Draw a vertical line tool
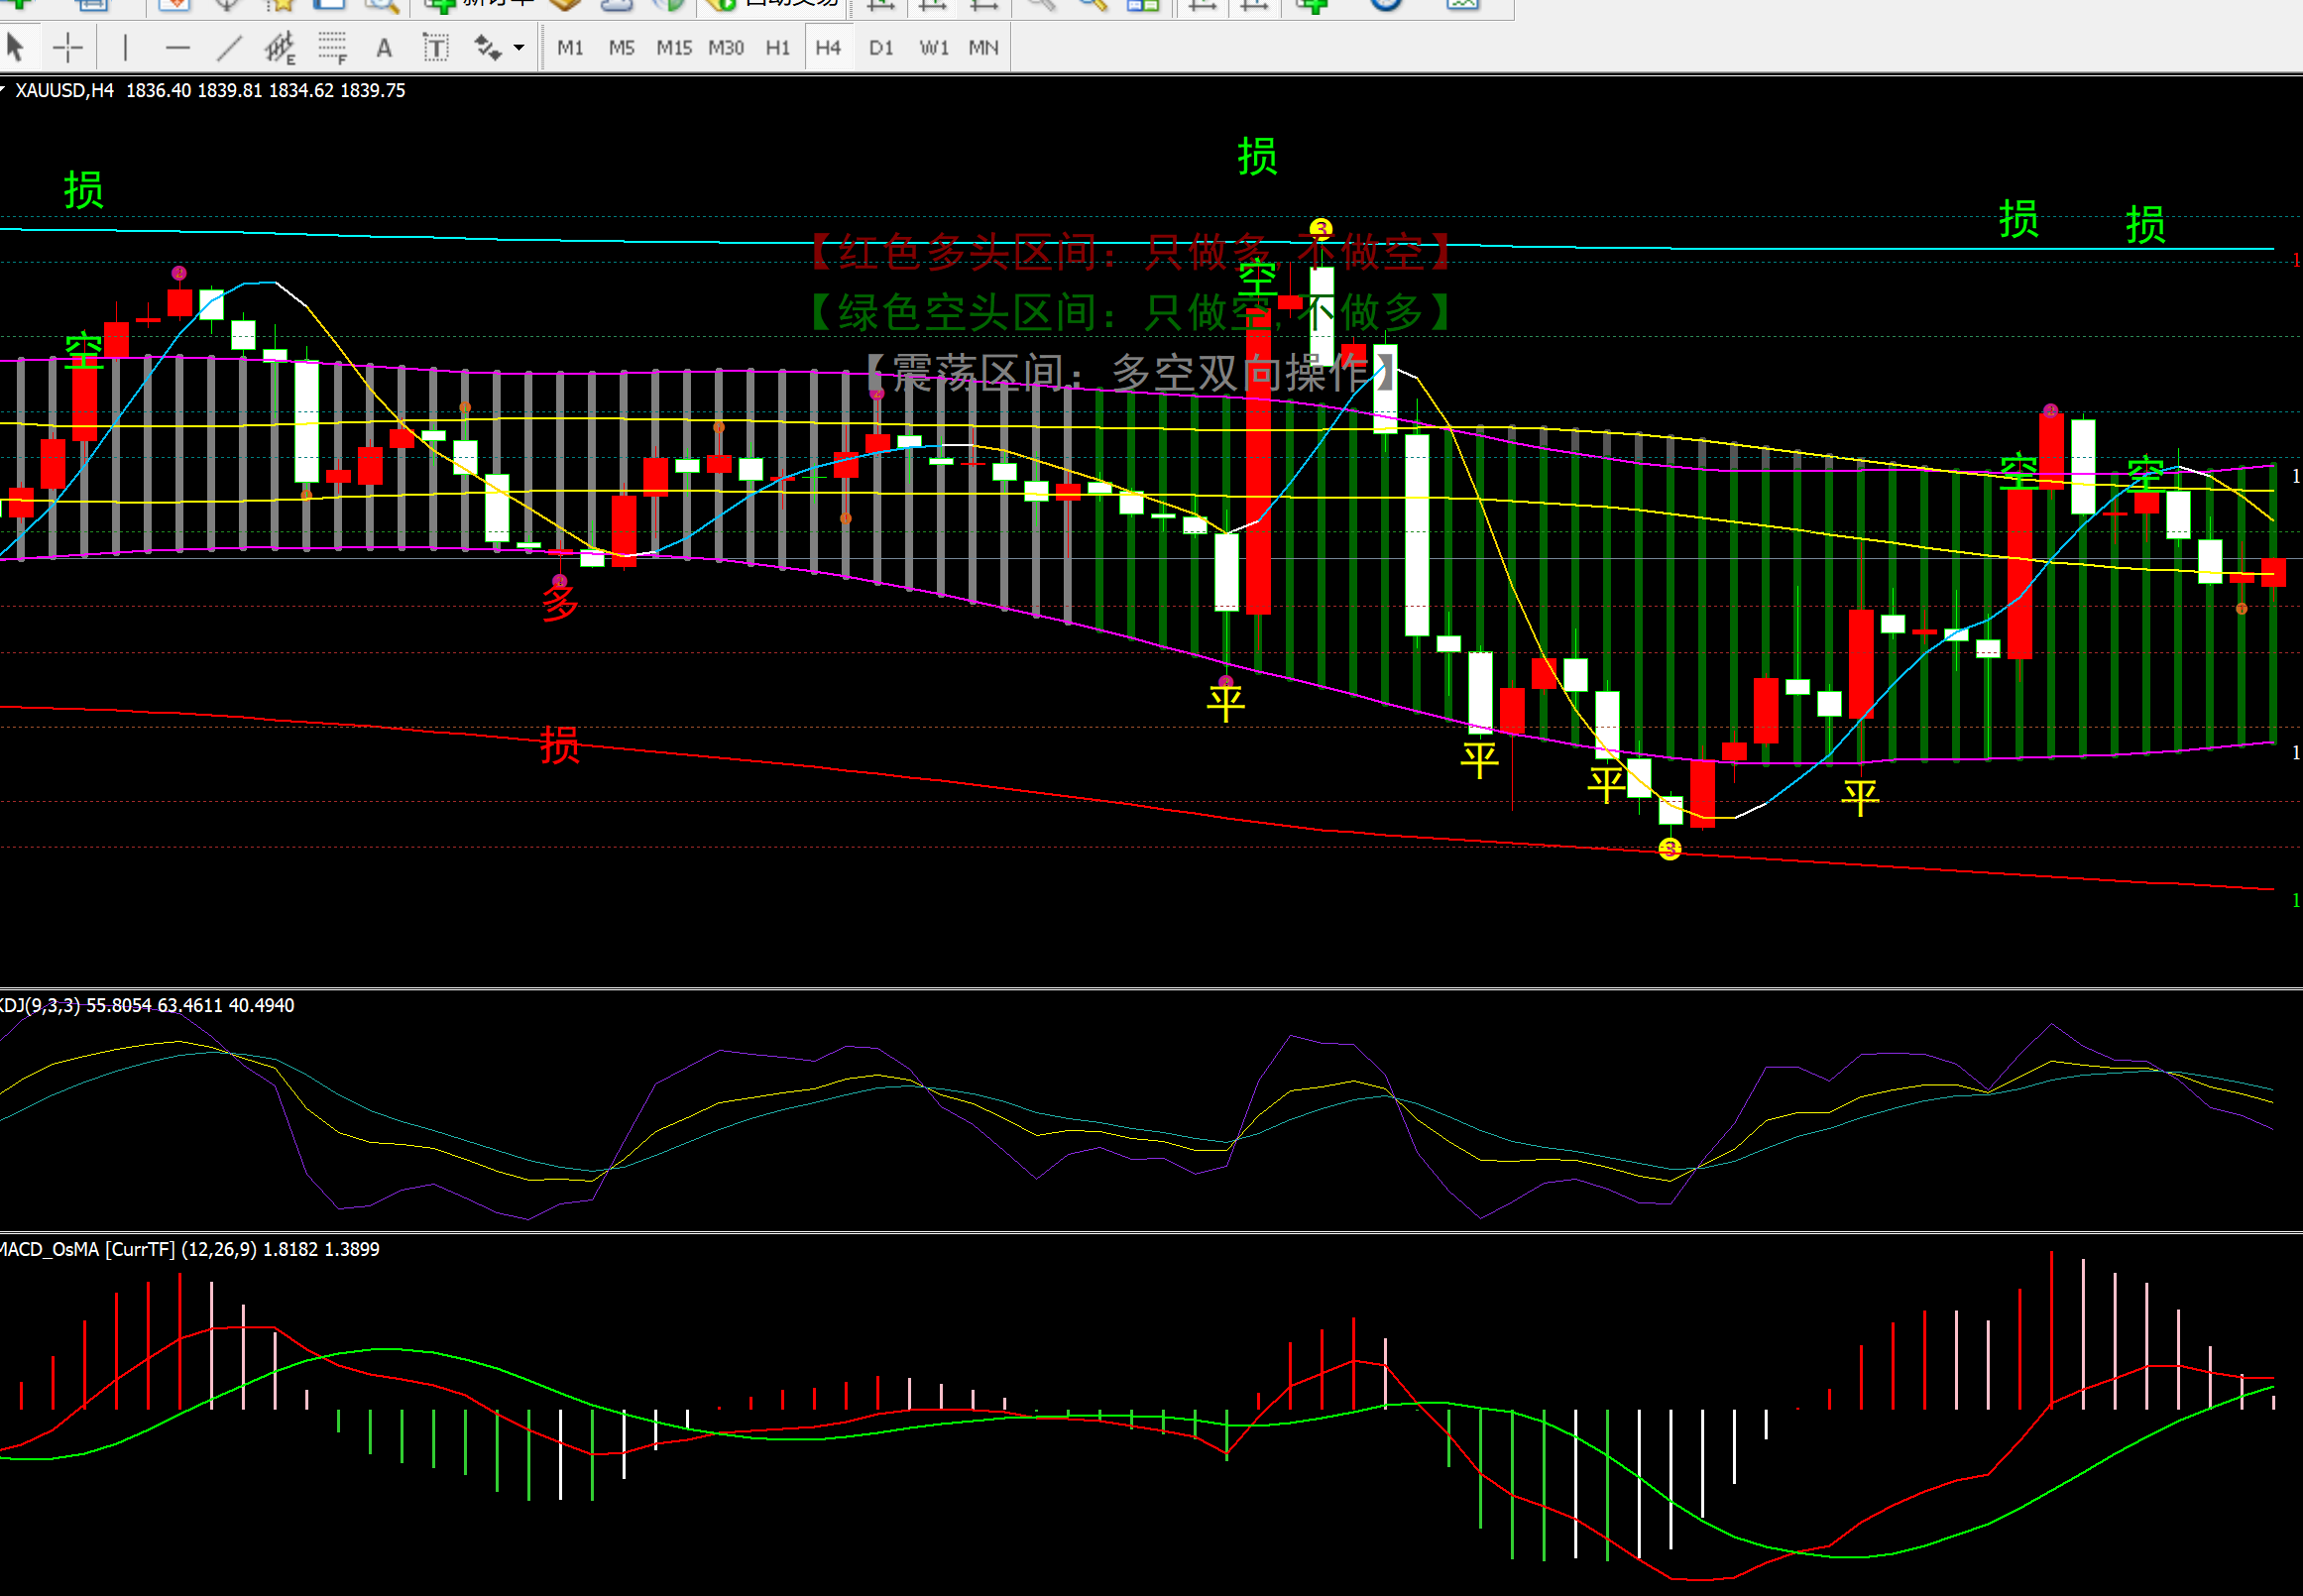The height and width of the screenshot is (1596, 2303). pos(125,47)
